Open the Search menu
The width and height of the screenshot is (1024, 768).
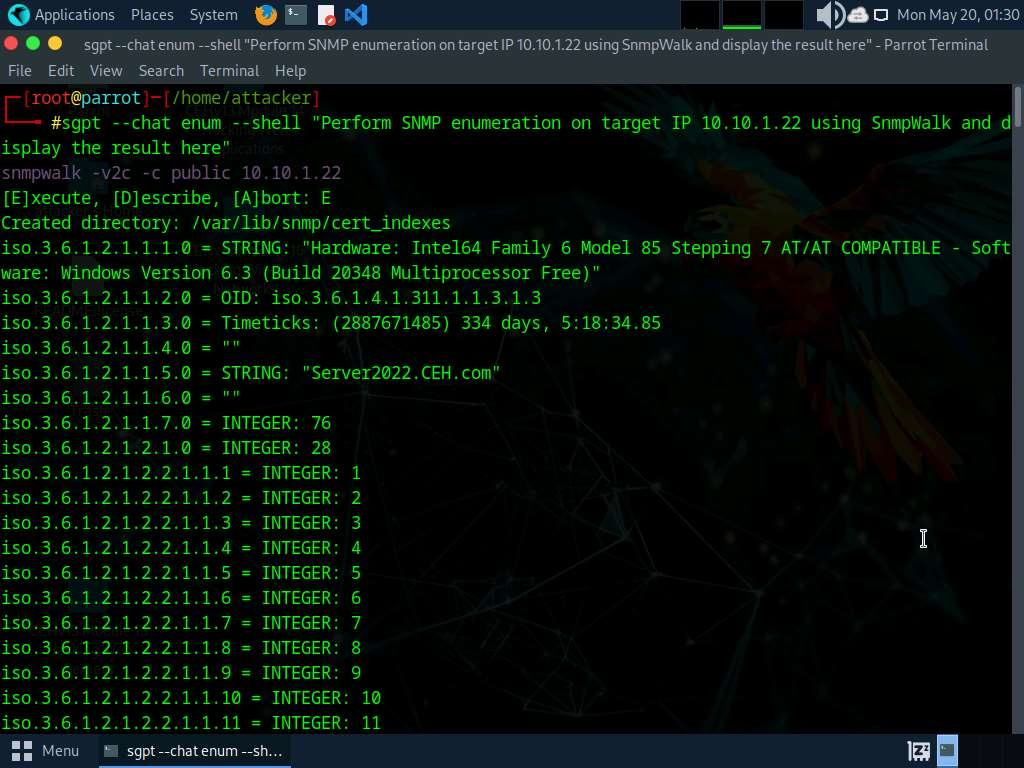coord(161,71)
